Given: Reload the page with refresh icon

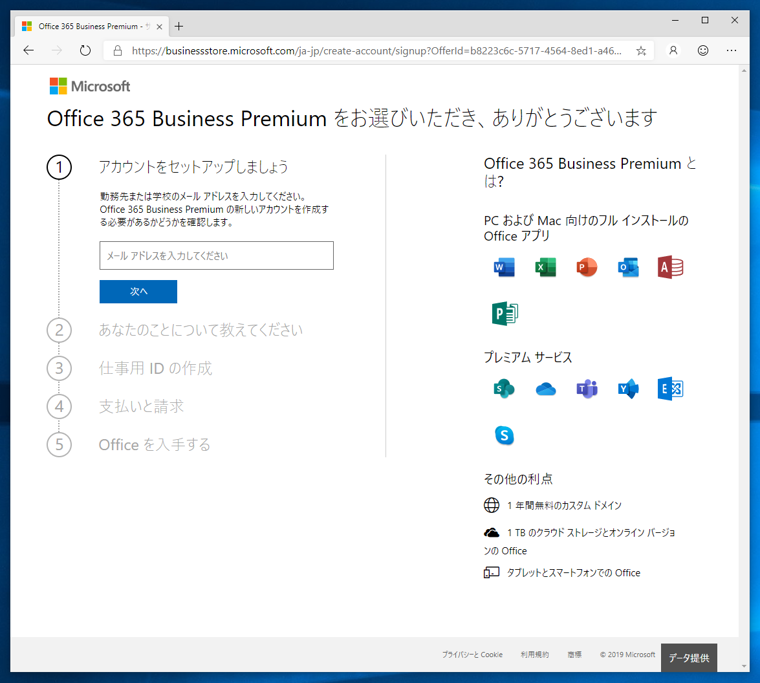Looking at the screenshot, I should tap(85, 50).
